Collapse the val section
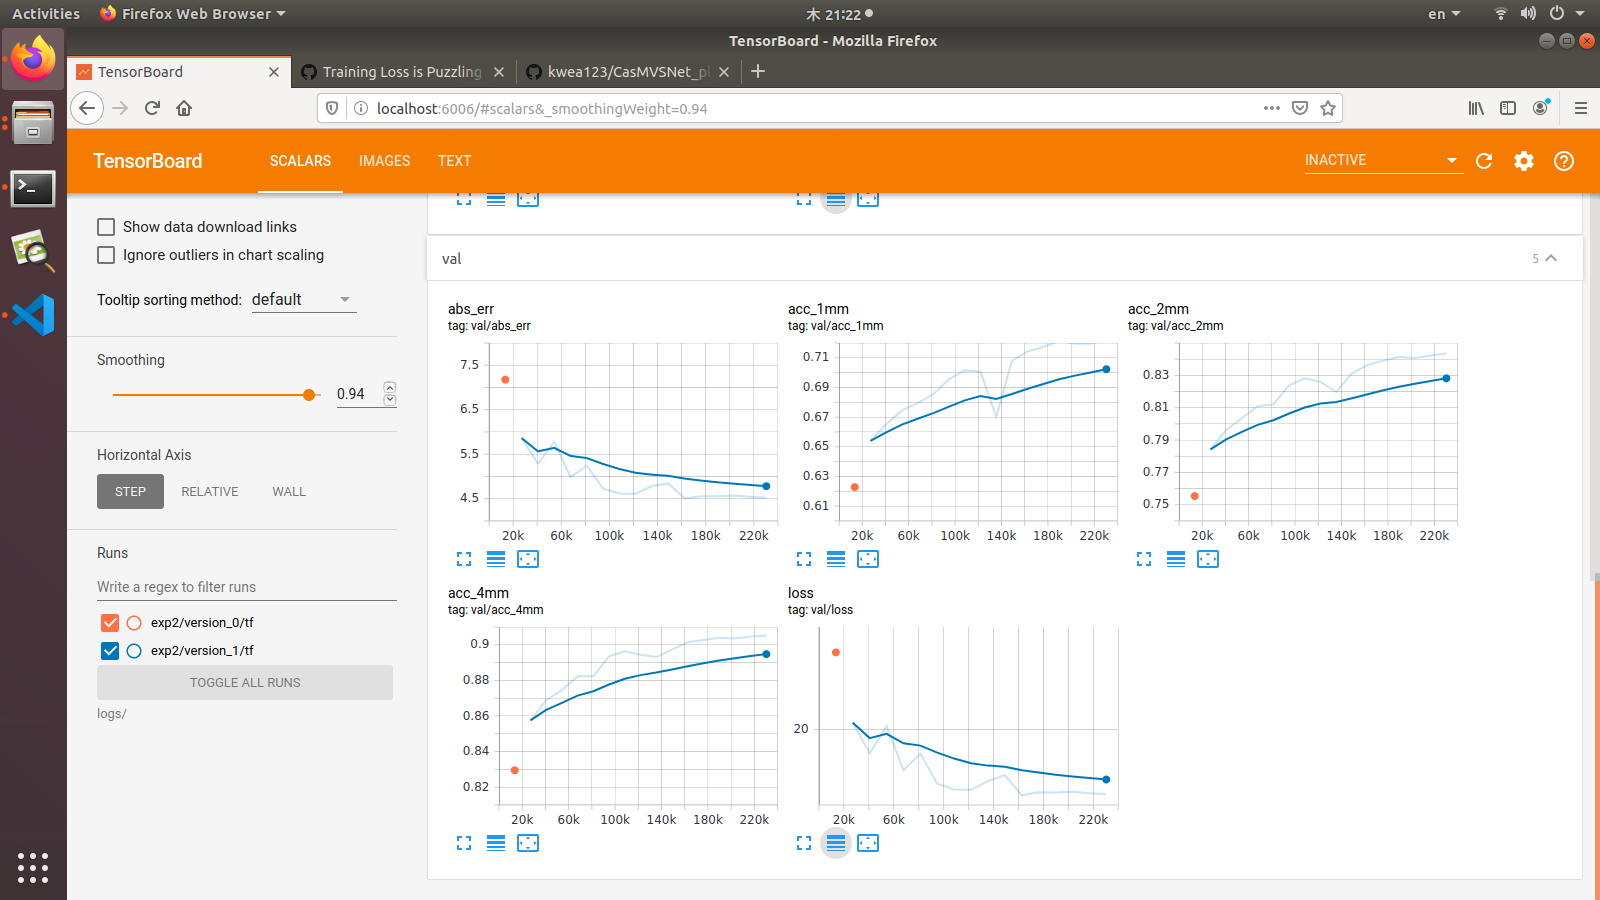The width and height of the screenshot is (1600, 900). 1551,258
